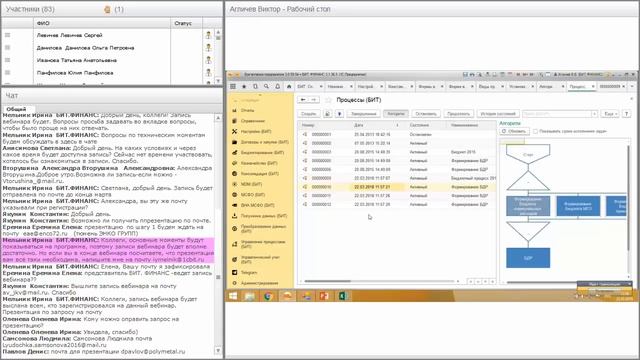
Task: Open PowerPoint from the taskbar
Action: 324,296
